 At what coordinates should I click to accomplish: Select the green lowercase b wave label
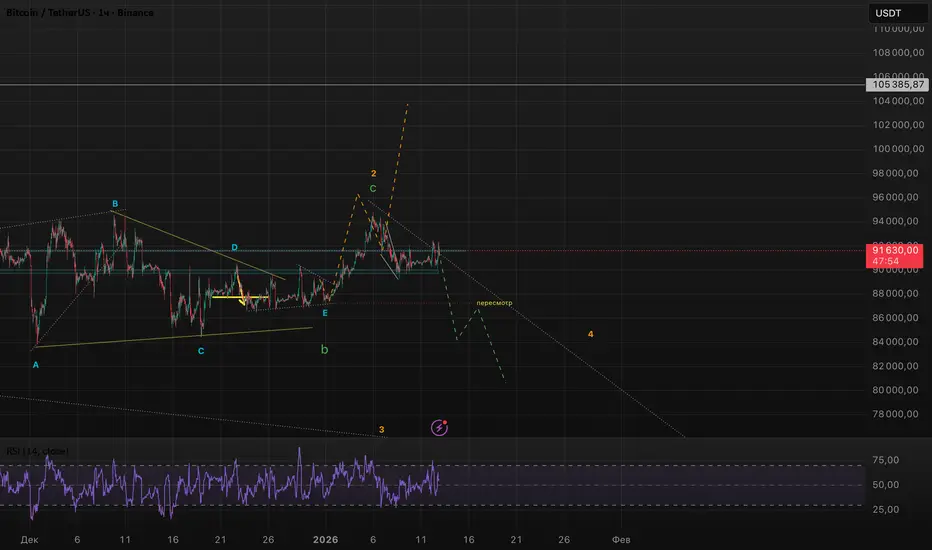tap(325, 349)
